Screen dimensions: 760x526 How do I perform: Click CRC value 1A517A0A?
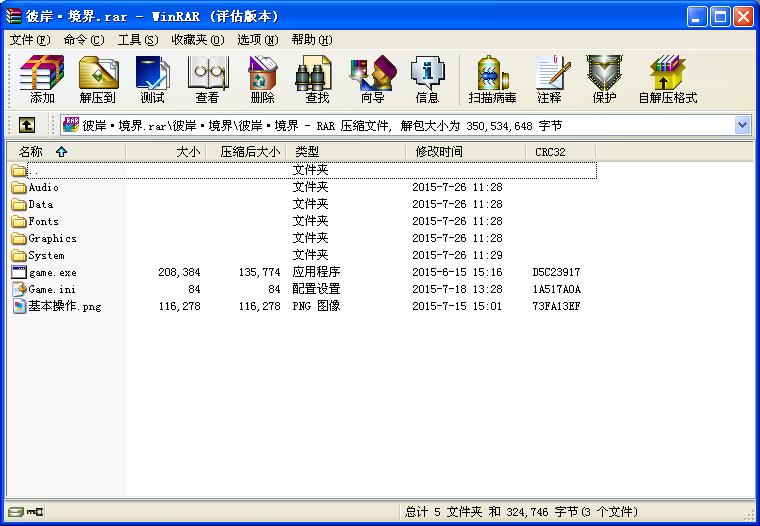[x=556, y=289]
